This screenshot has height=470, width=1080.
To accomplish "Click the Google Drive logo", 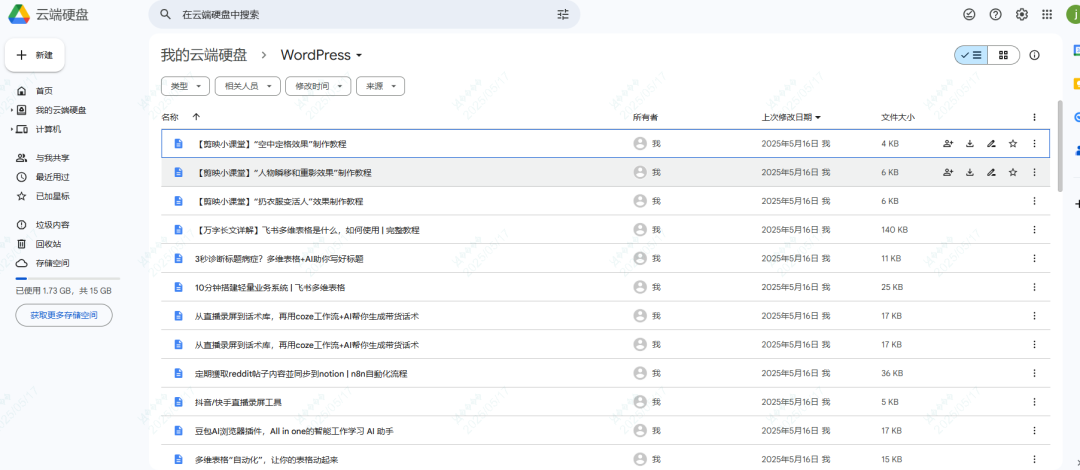I will [18, 14].
